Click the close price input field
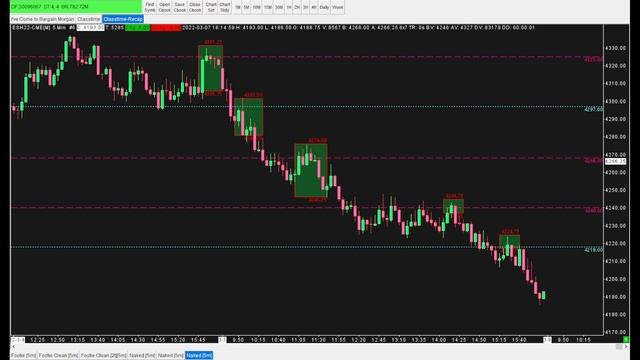The image size is (640, 360). [90, 28]
